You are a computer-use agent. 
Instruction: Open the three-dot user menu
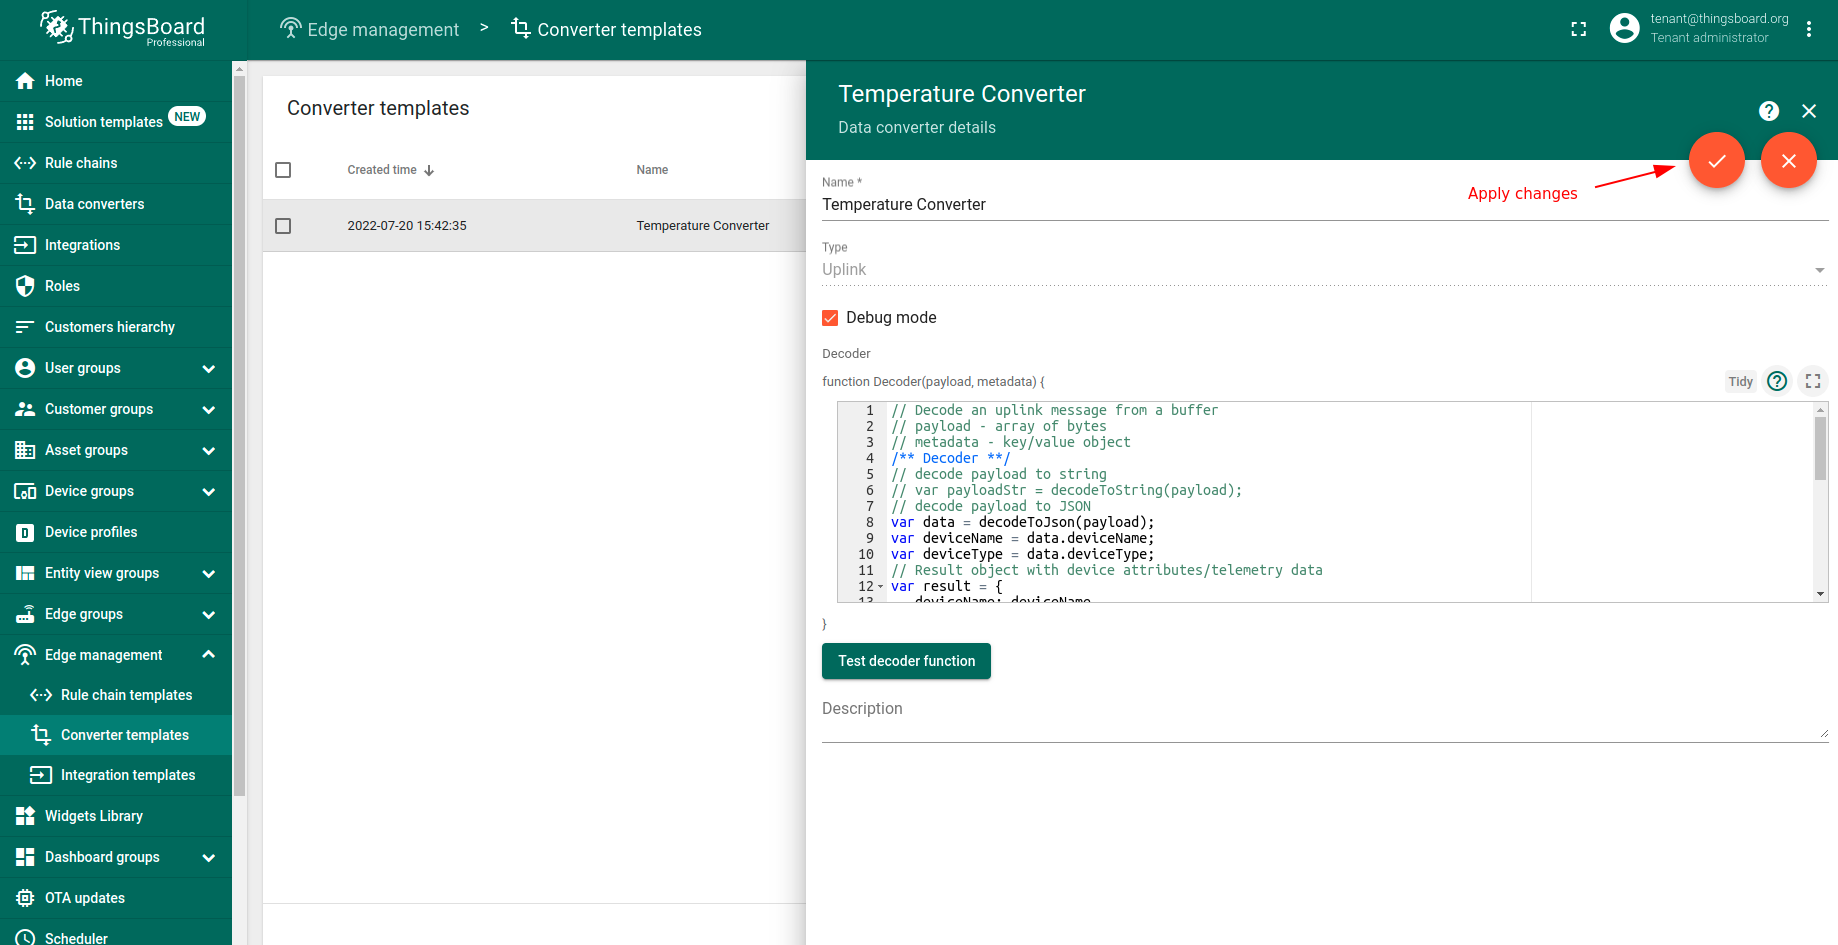[x=1809, y=29]
